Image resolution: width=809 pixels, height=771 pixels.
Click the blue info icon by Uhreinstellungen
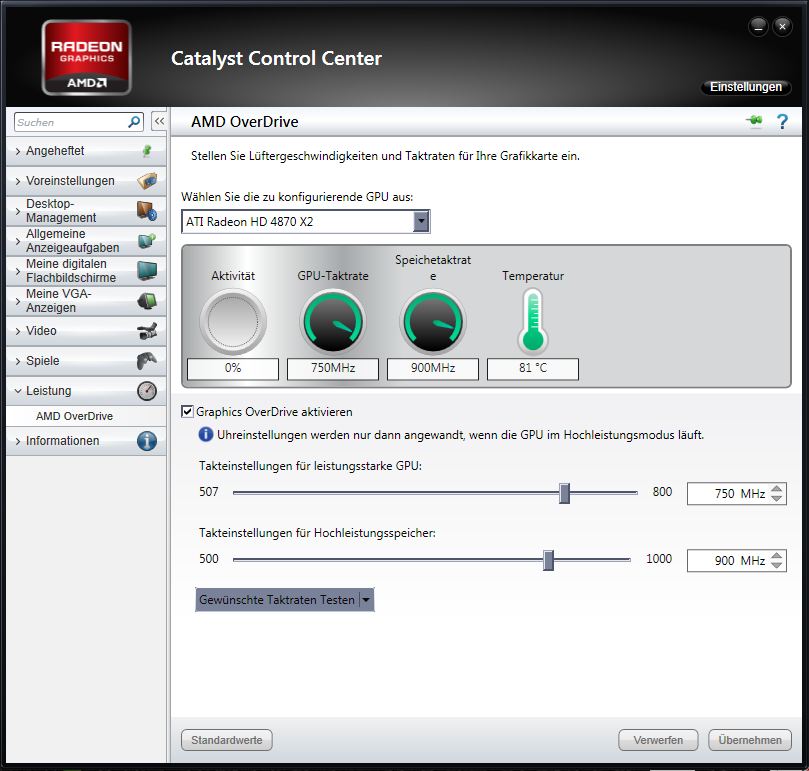[x=205, y=435]
